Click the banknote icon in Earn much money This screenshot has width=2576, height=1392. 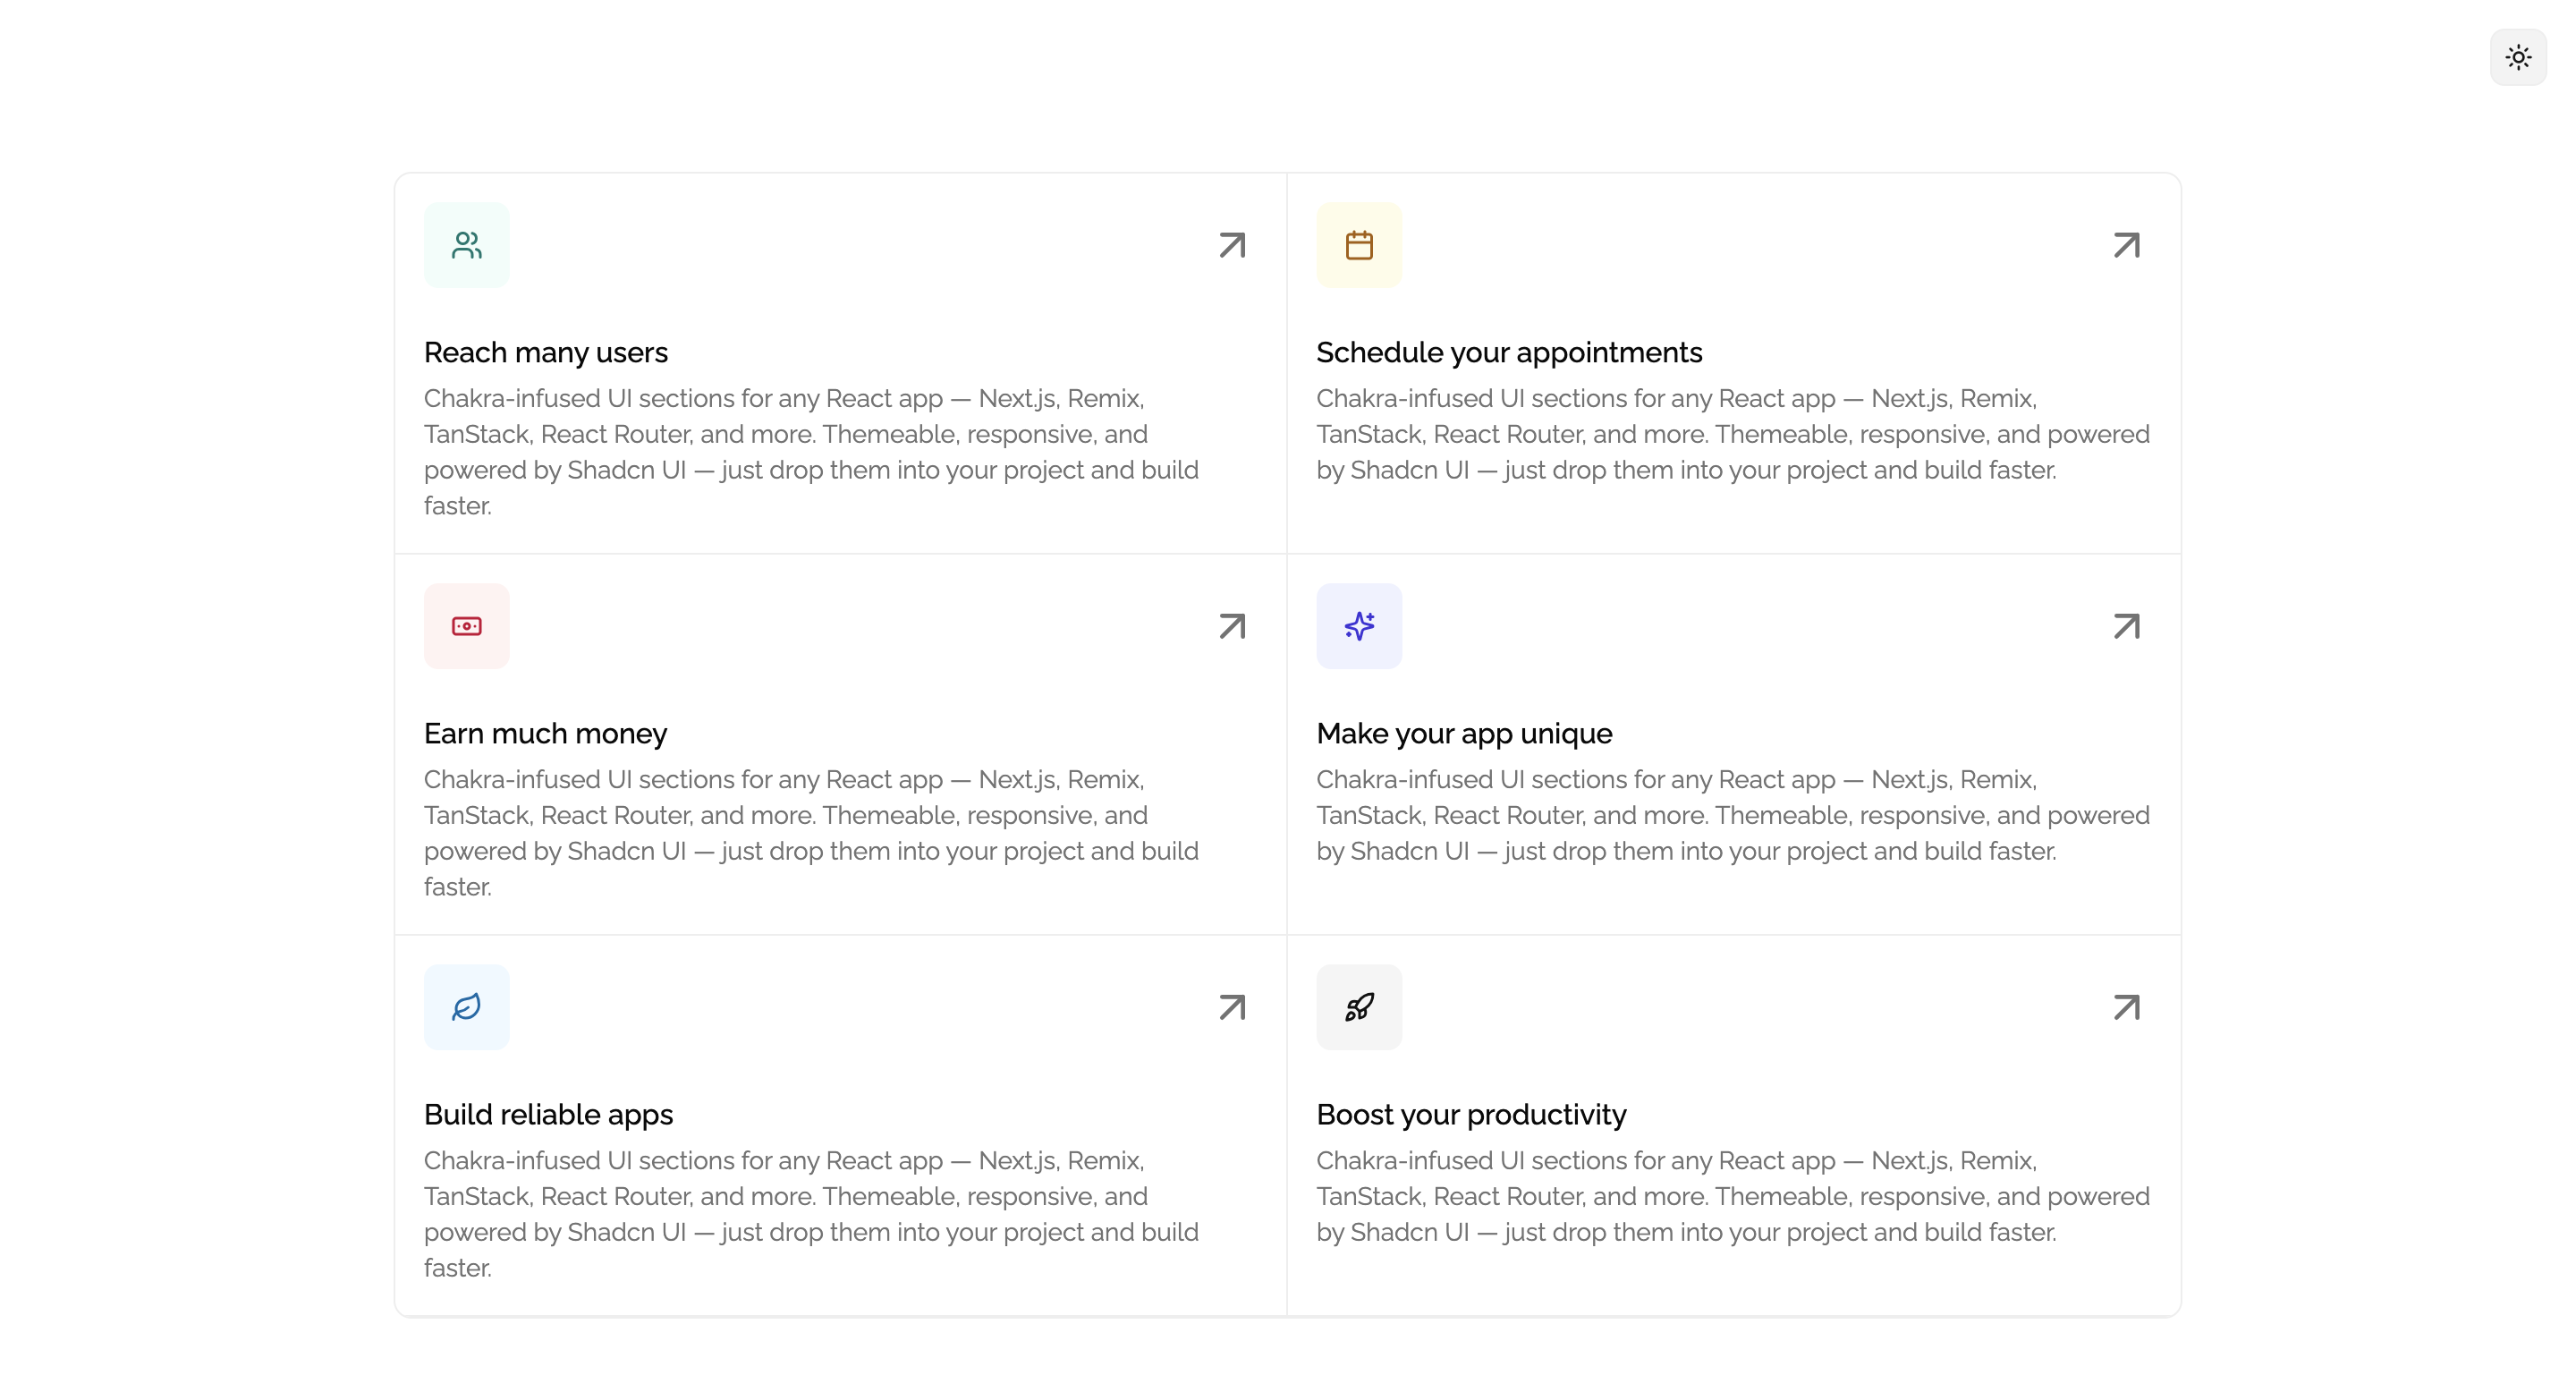click(467, 626)
